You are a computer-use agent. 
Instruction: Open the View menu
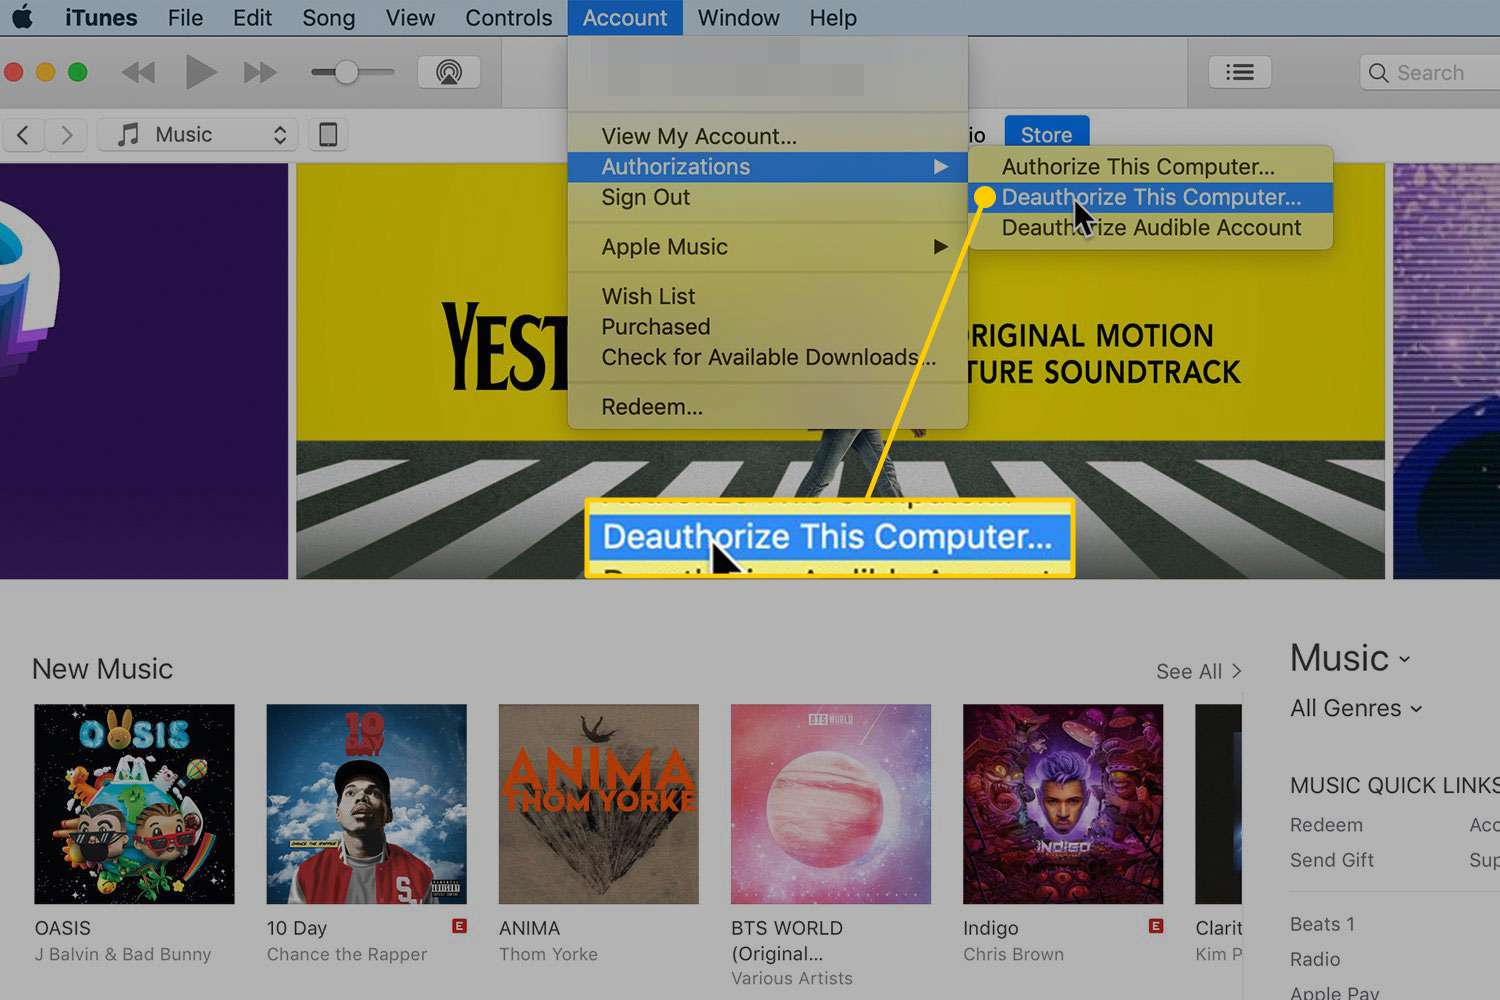click(410, 18)
